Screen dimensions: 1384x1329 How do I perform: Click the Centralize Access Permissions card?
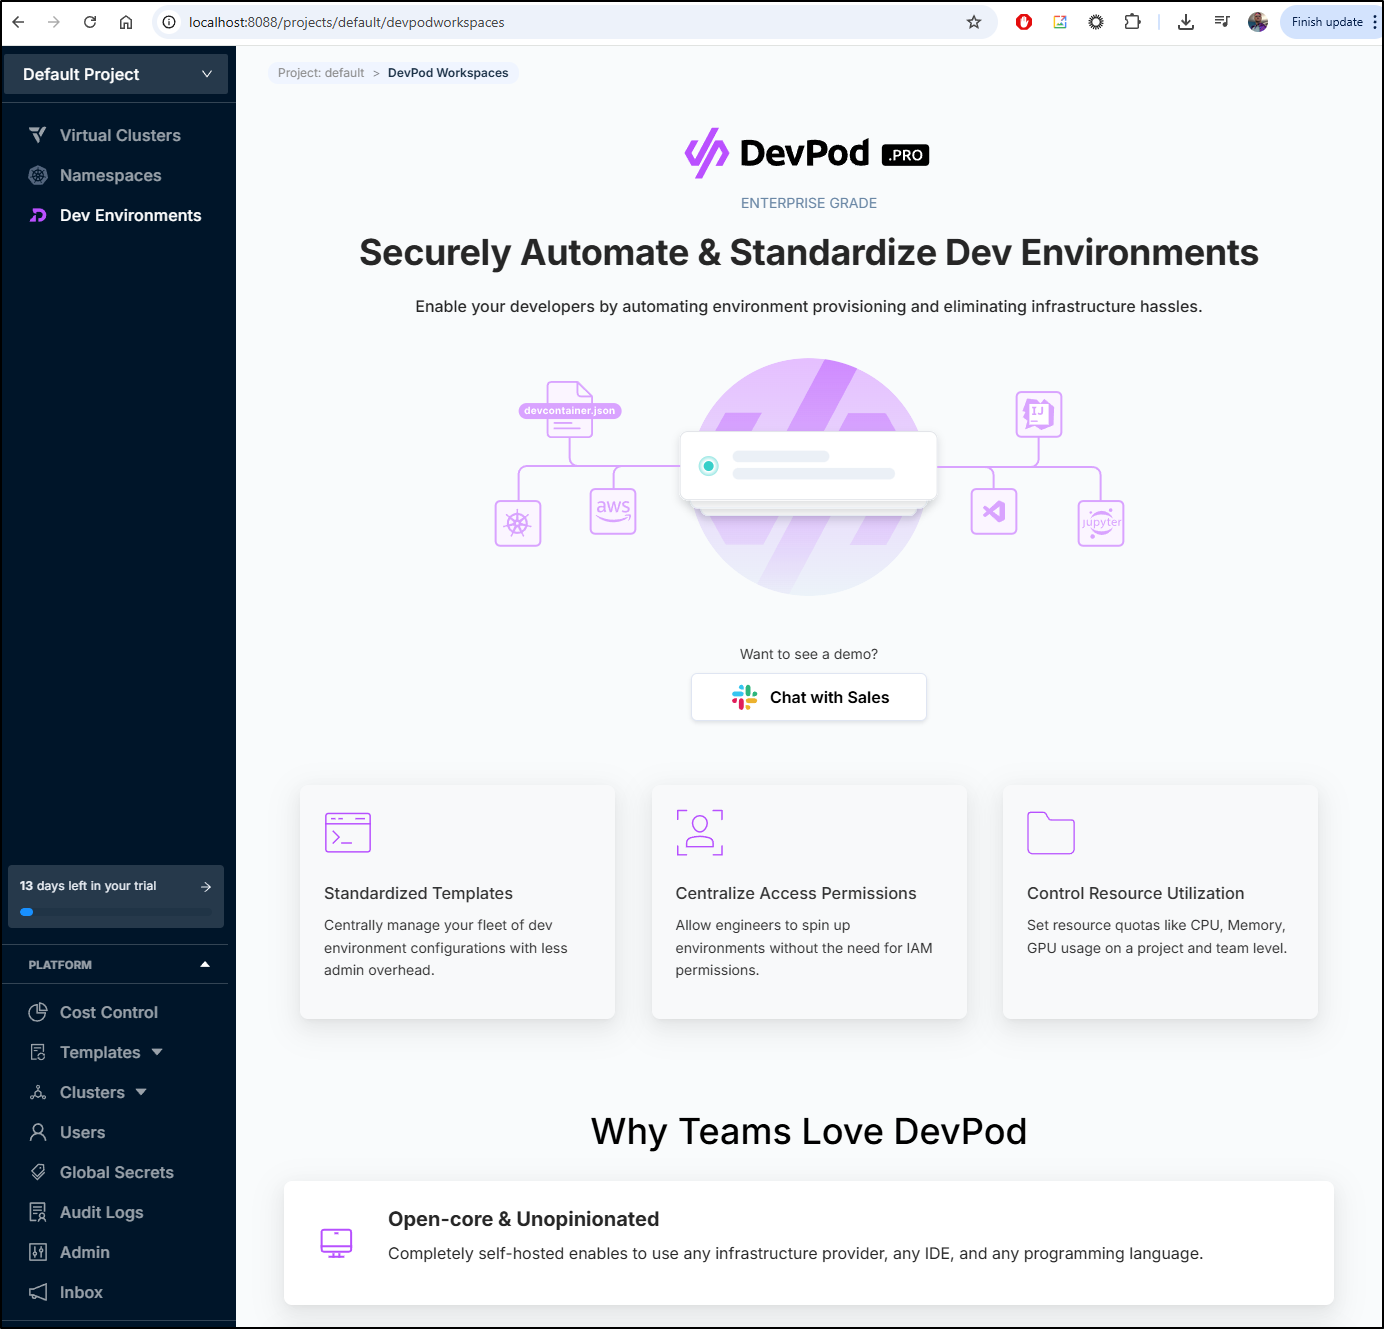coord(809,902)
